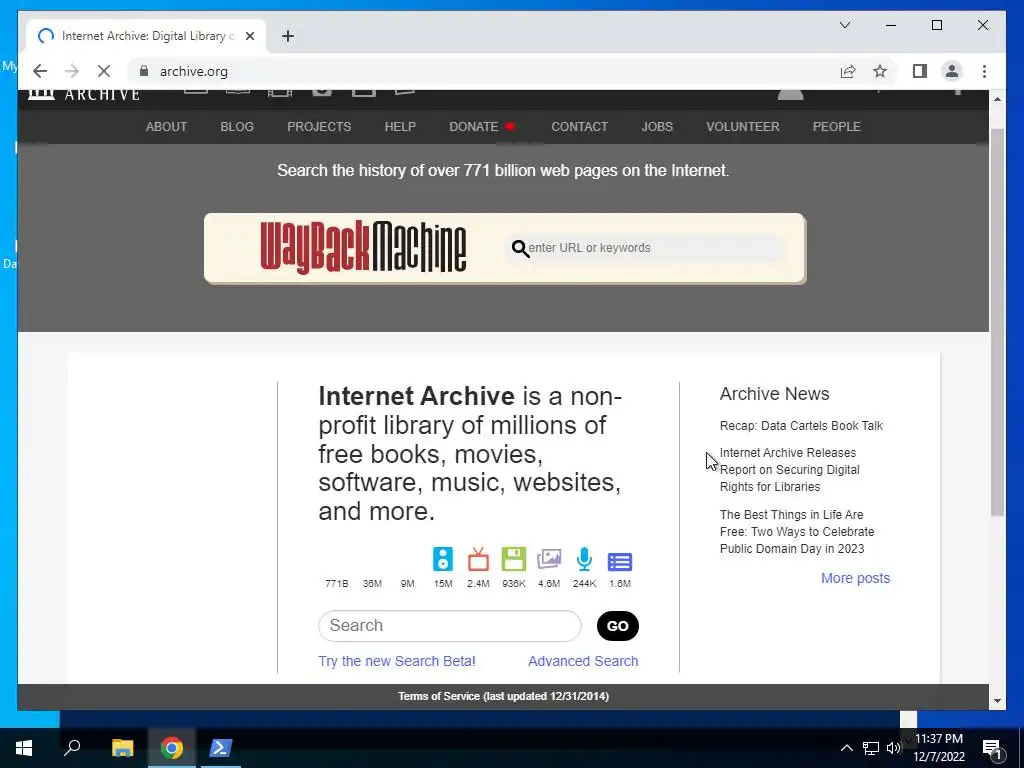Open the volume tray icon
Image resolution: width=1024 pixels, height=768 pixels.
pos(893,748)
